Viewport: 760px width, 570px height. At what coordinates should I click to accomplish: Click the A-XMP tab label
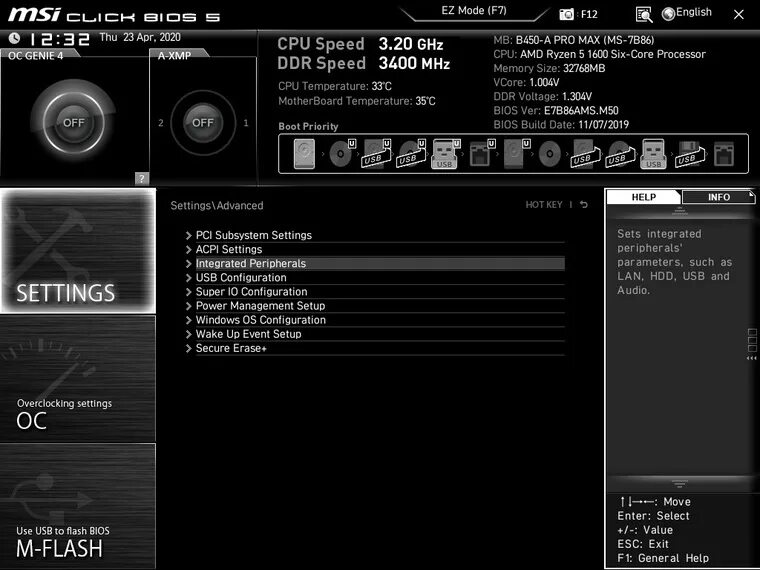pyautogui.click(x=174, y=55)
